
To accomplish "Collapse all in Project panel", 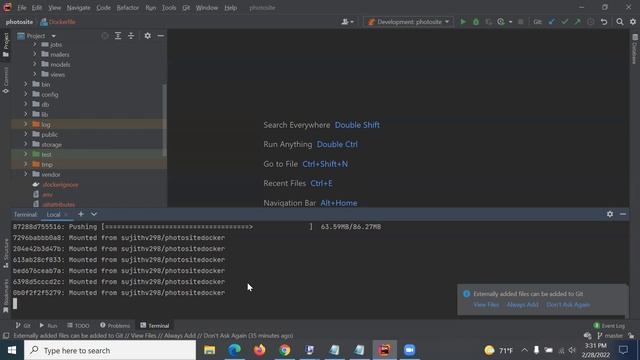I will pos(131,36).
